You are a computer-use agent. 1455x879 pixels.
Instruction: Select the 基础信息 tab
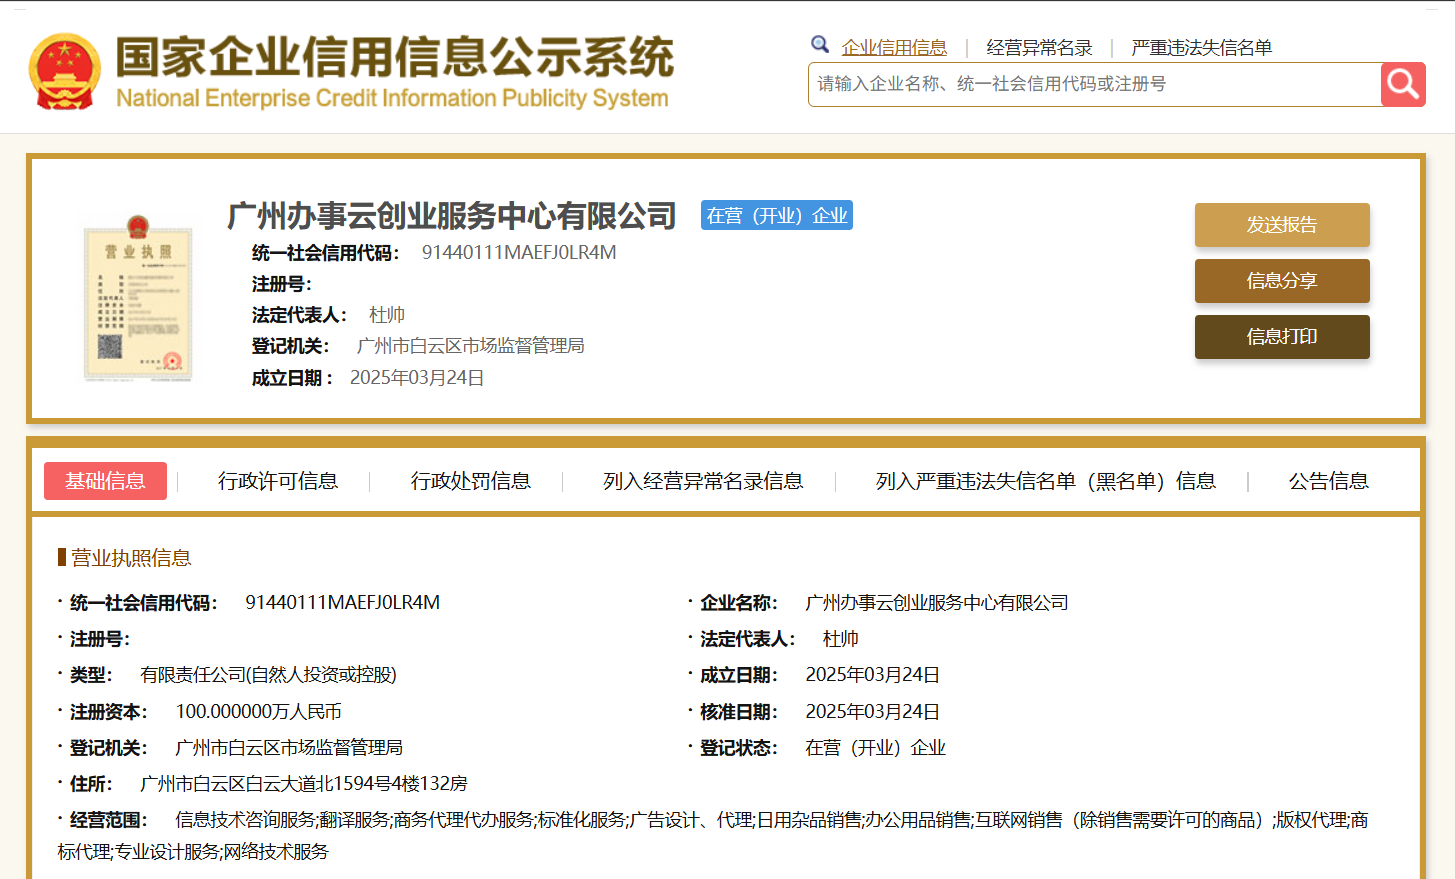tap(105, 481)
